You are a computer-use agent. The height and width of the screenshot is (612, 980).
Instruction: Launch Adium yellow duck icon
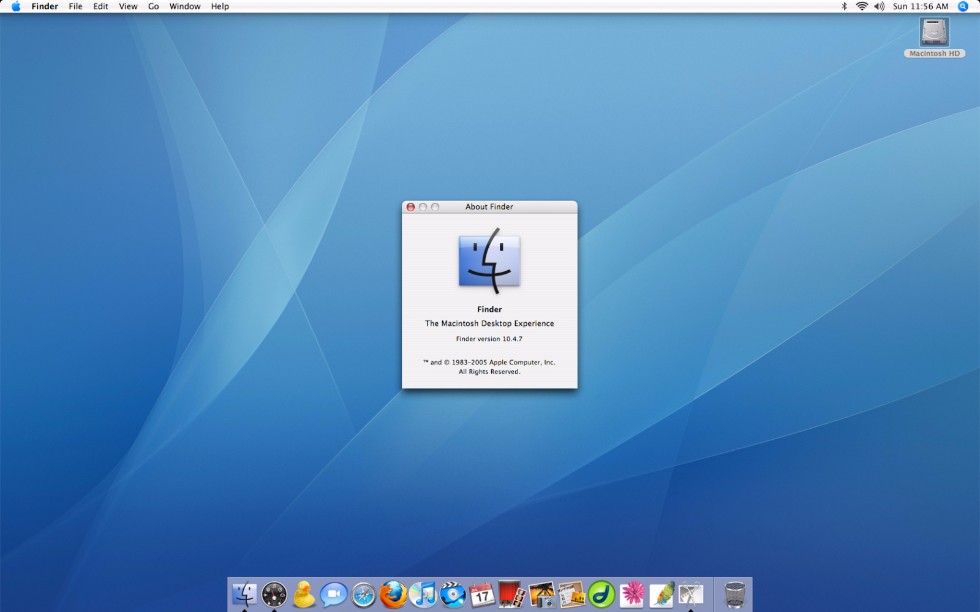click(304, 595)
